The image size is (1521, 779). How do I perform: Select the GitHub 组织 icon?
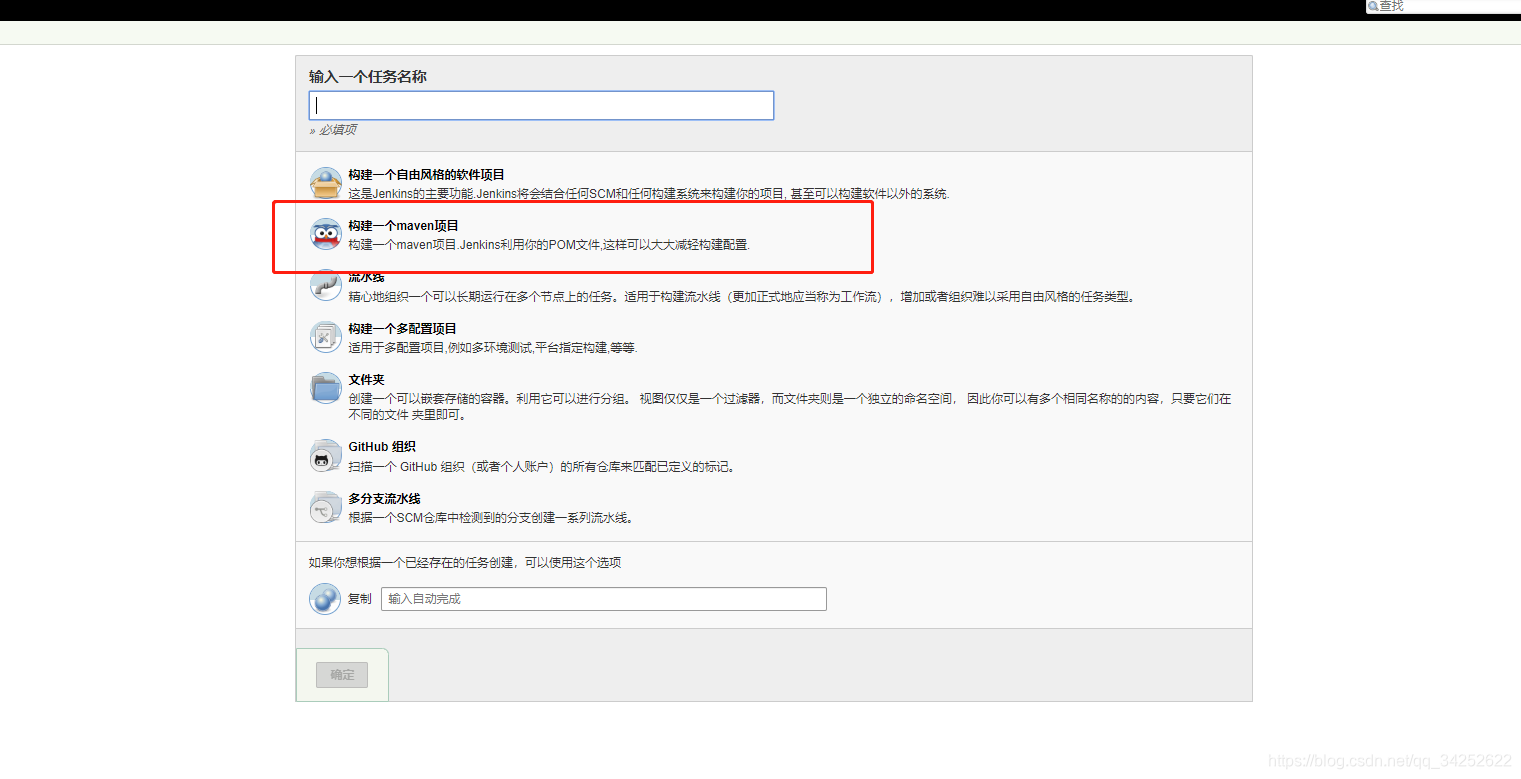point(326,456)
